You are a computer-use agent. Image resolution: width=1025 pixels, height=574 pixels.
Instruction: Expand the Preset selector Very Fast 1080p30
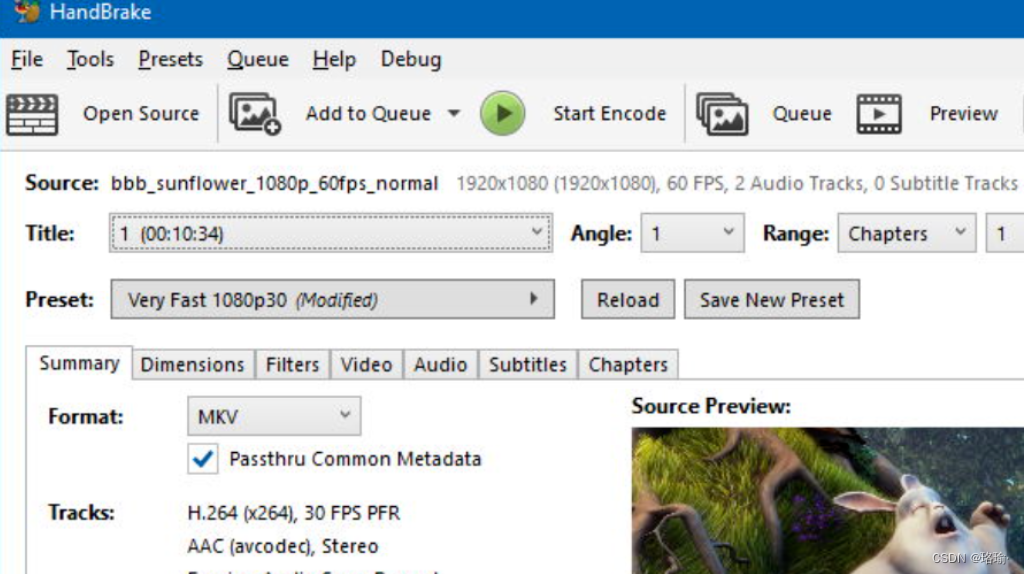pyautogui.click(x=333, y=299)
